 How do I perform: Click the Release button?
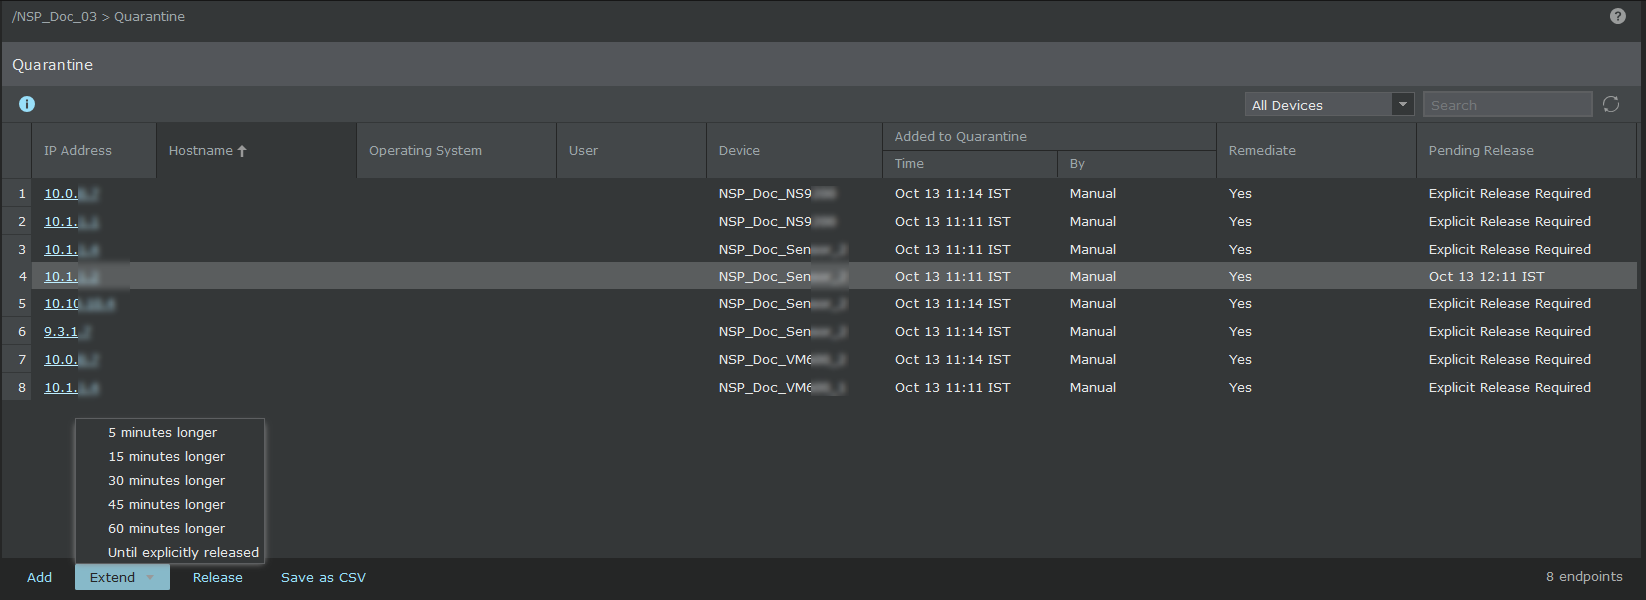(217, 577)
